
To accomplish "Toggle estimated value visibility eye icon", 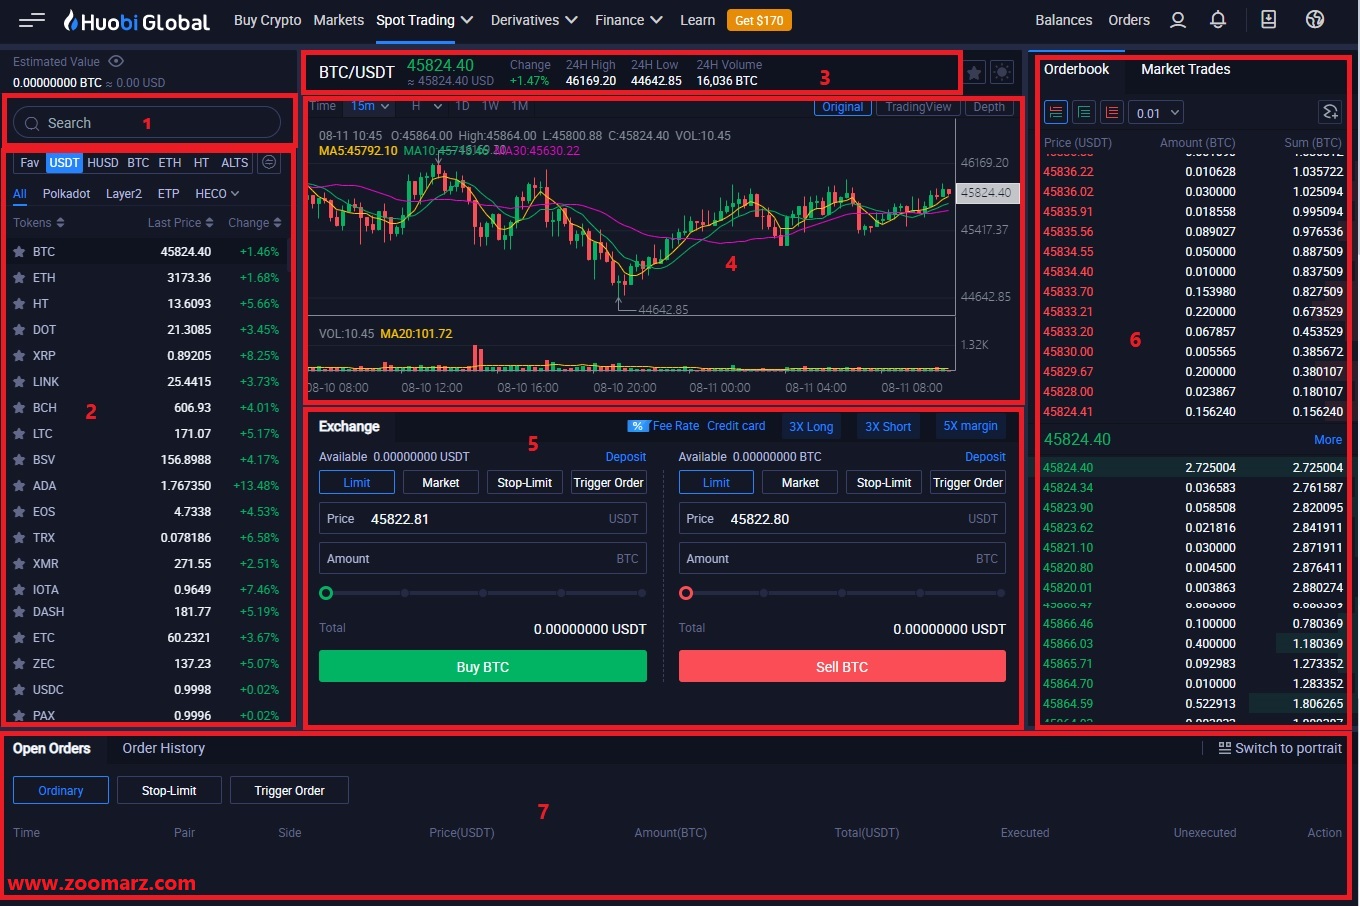I will click(x=116, y=61).
